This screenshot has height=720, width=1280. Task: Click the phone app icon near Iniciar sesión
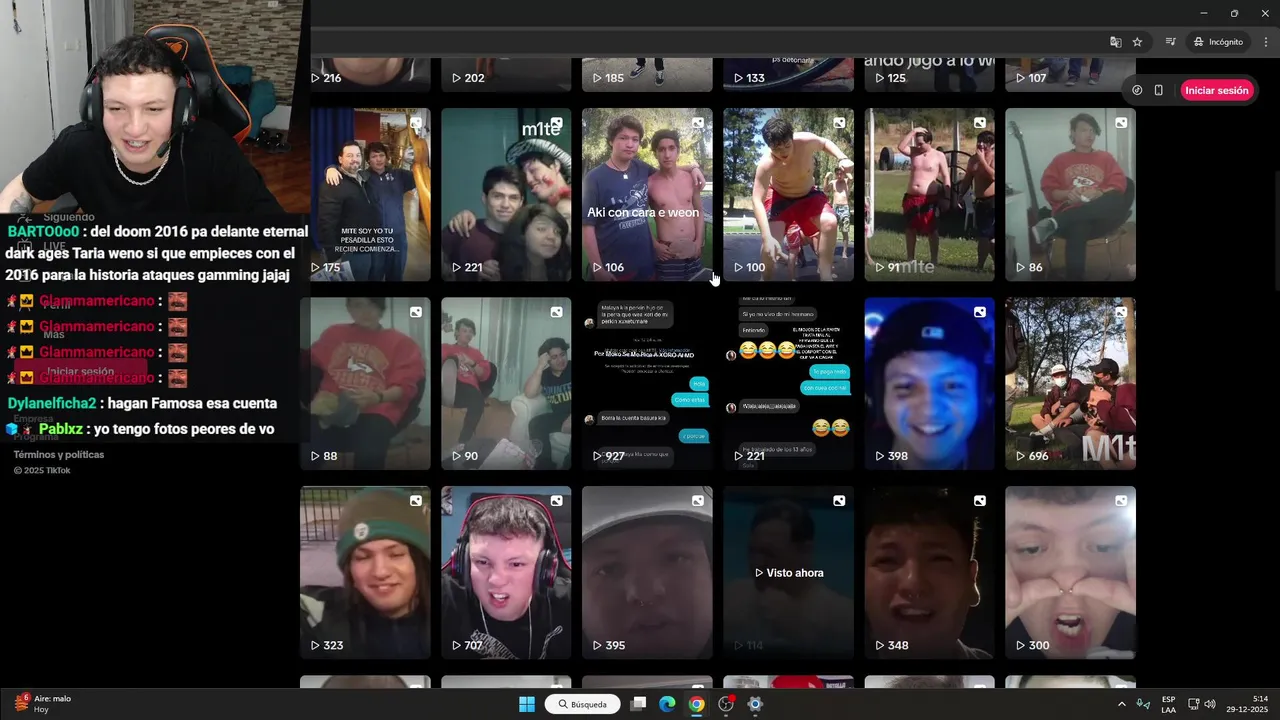point(1159,90)
